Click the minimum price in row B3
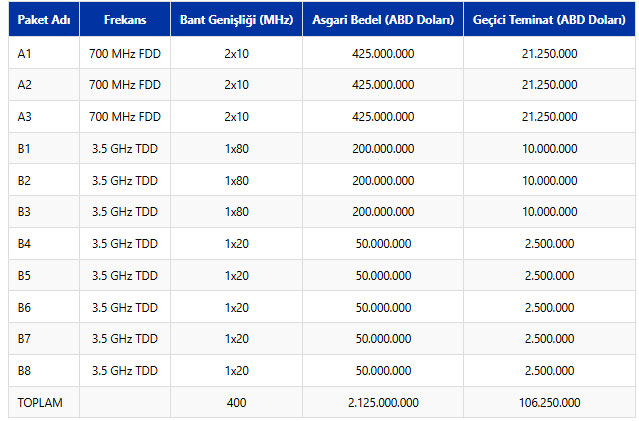Screen dimensions: 639x421 tap(383, 212)
